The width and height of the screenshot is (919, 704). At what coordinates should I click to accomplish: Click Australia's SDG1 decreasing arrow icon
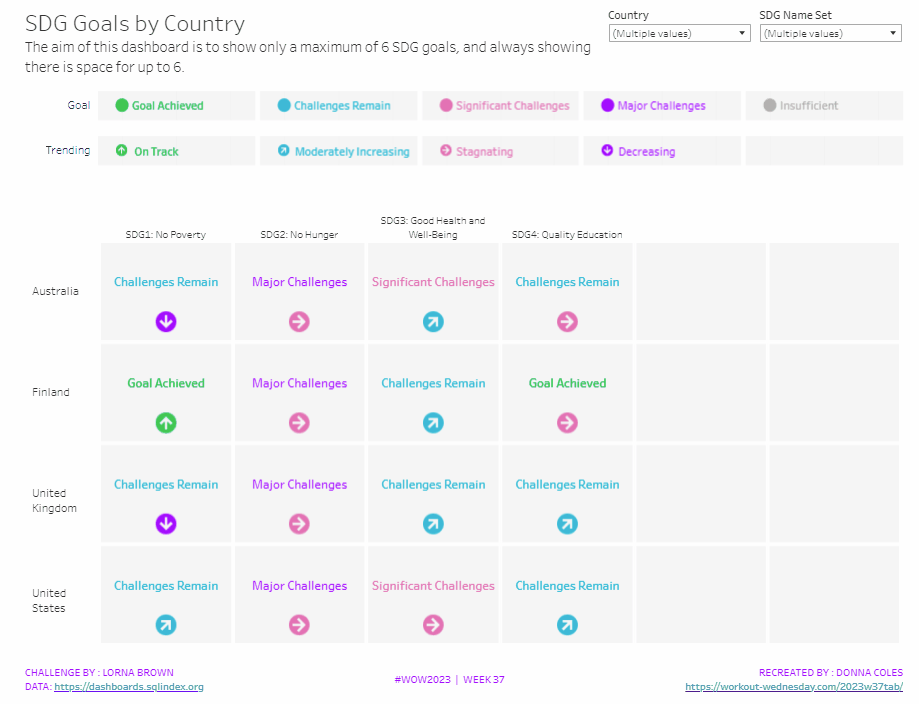166,322
